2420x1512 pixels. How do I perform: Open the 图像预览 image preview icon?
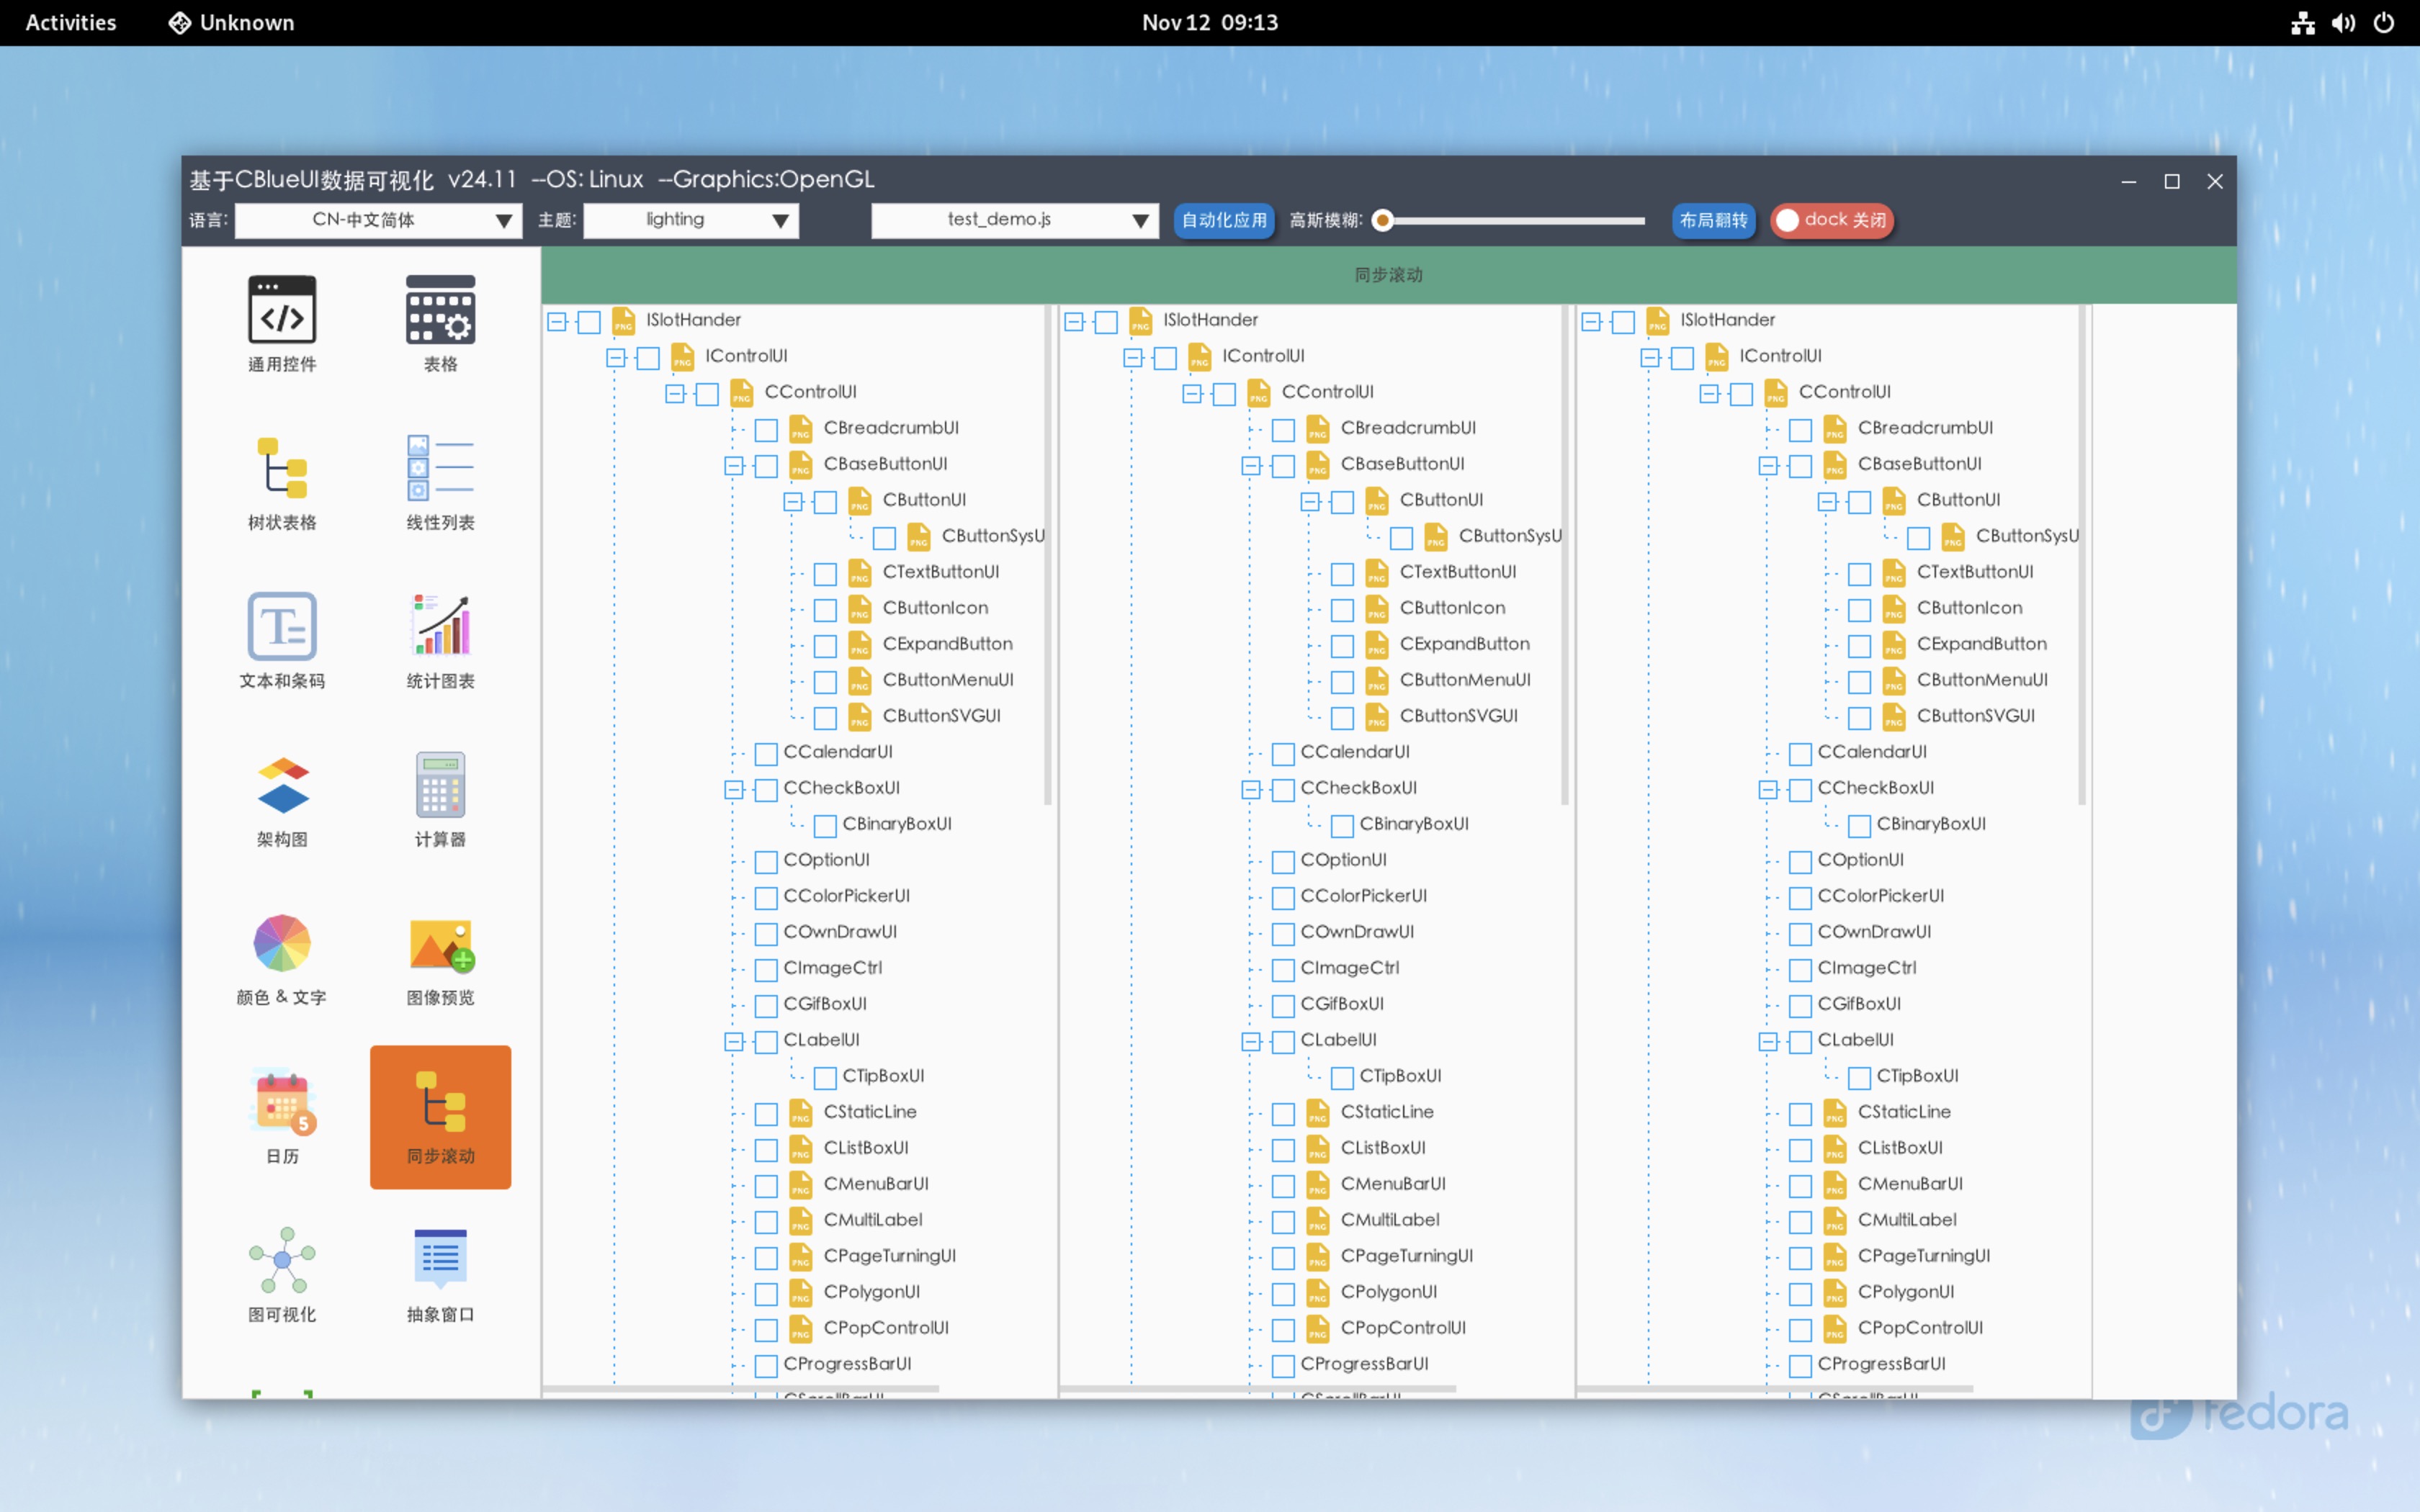click(440, 944)
